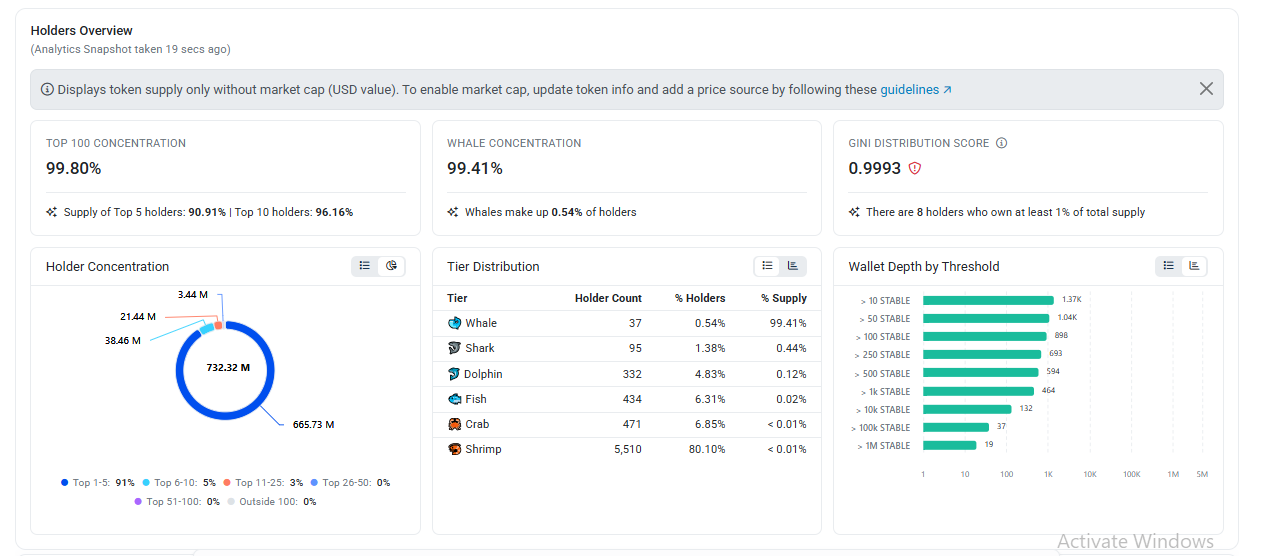
Task: Toggle the Top 11-25 legend entry
Action: (263, 483)
